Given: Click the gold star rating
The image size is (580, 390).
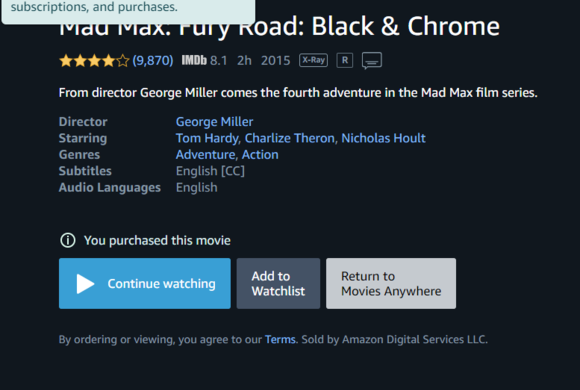Looking at the screenshot, I should tap(94, 61).
